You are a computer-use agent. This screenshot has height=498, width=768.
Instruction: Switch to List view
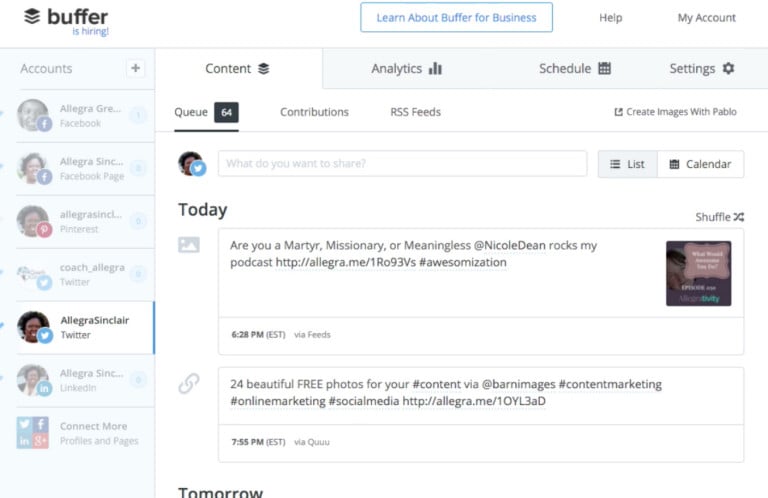tap(627, 164)
